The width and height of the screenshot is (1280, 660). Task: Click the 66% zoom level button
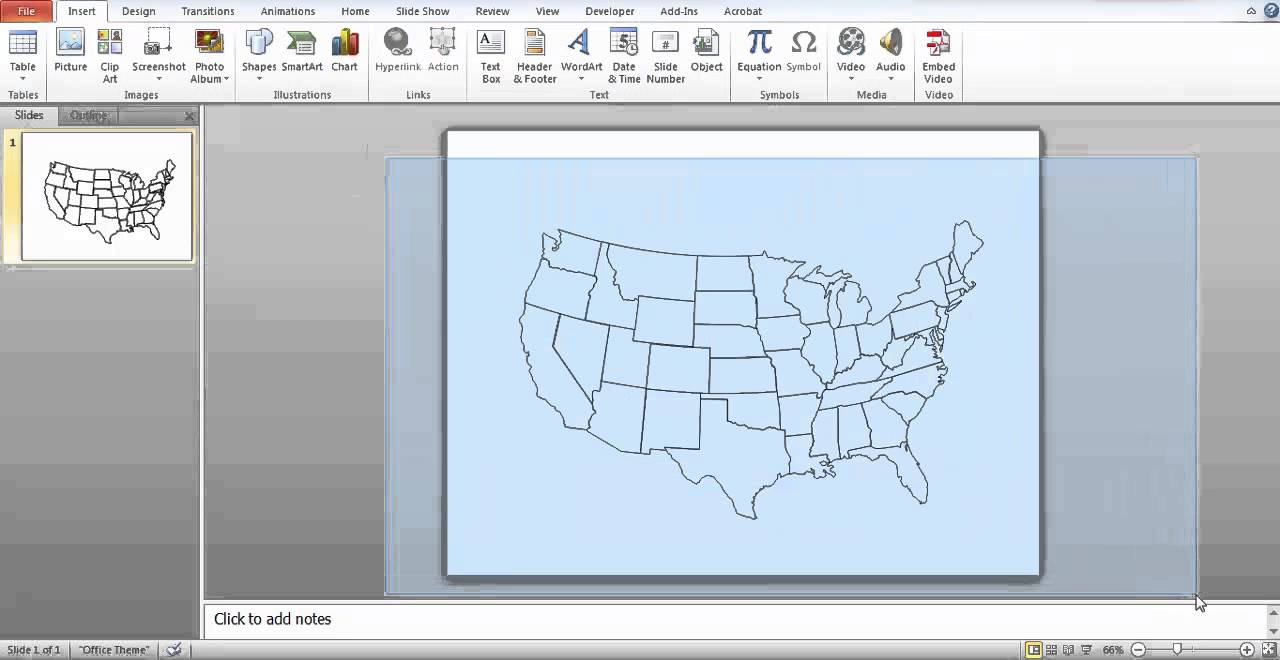1113,650
